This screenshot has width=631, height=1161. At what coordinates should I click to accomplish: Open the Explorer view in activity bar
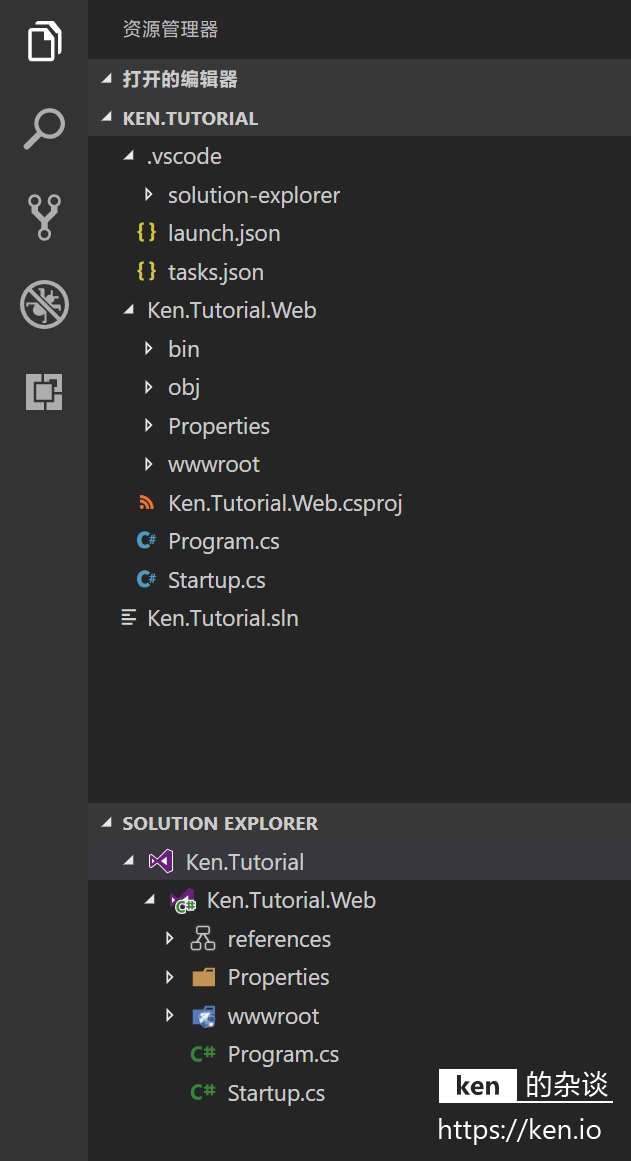(44, 41)
